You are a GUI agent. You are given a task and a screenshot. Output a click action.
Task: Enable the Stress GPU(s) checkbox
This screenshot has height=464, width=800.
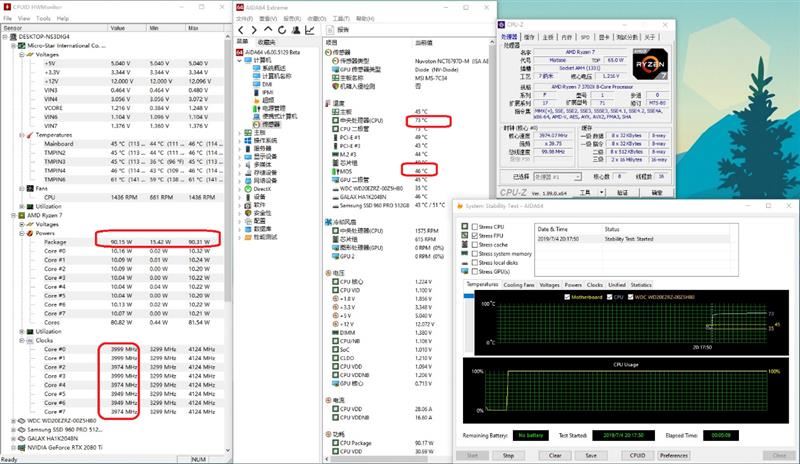(x=475, y=272)
